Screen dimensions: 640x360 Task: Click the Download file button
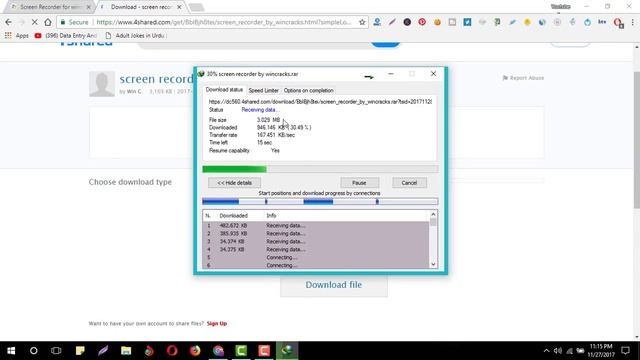point(333,285)
